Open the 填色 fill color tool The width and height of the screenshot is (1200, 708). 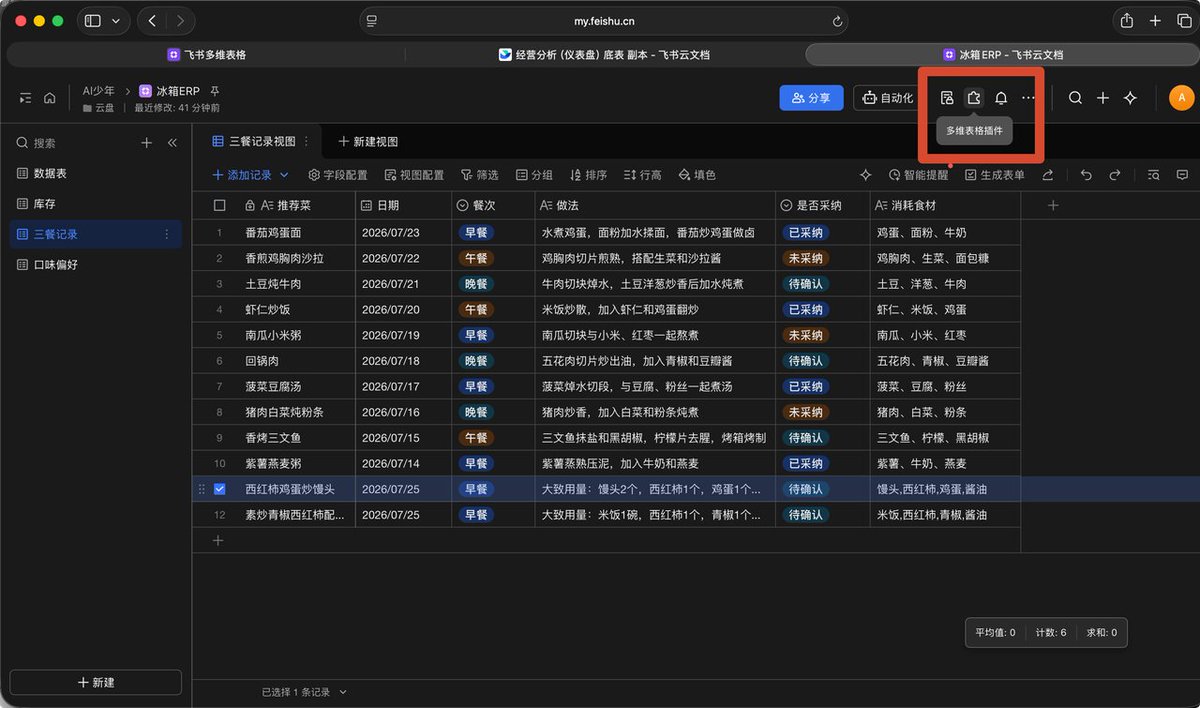point(697,175)
